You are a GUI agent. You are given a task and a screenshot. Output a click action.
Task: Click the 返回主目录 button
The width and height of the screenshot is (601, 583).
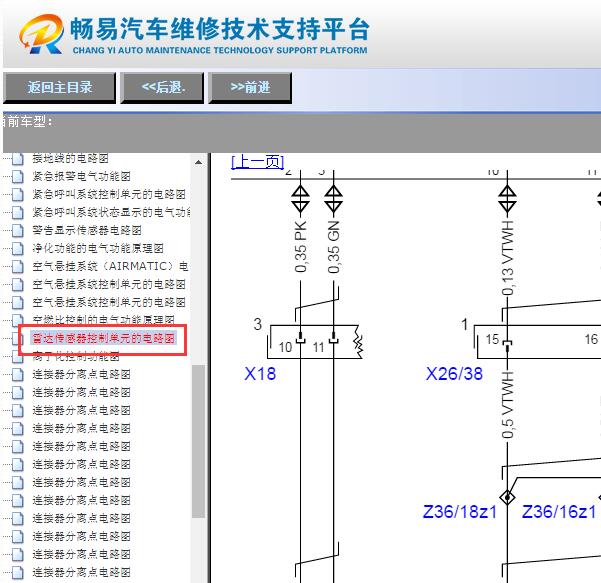59,88
